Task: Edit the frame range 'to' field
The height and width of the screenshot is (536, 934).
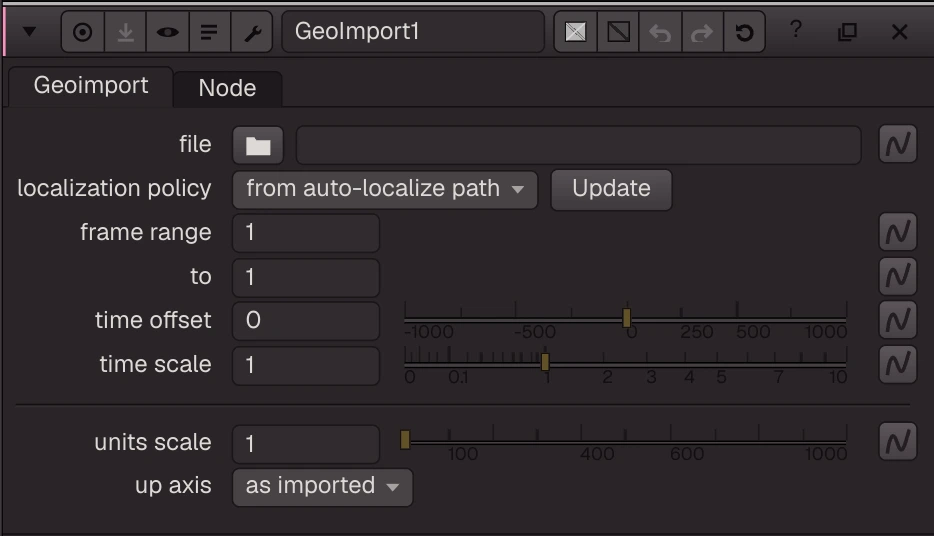Action: click(x=306, y=277)
